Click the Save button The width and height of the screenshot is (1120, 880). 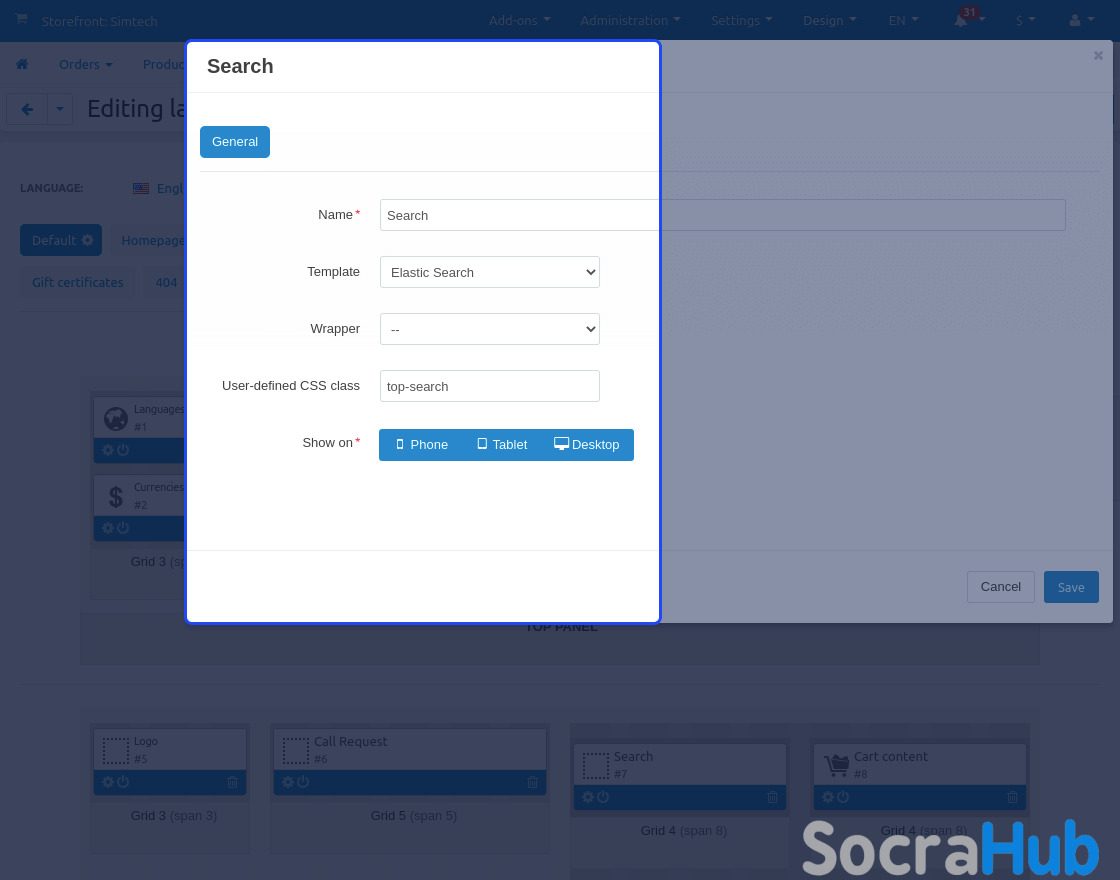(1071, 587)
